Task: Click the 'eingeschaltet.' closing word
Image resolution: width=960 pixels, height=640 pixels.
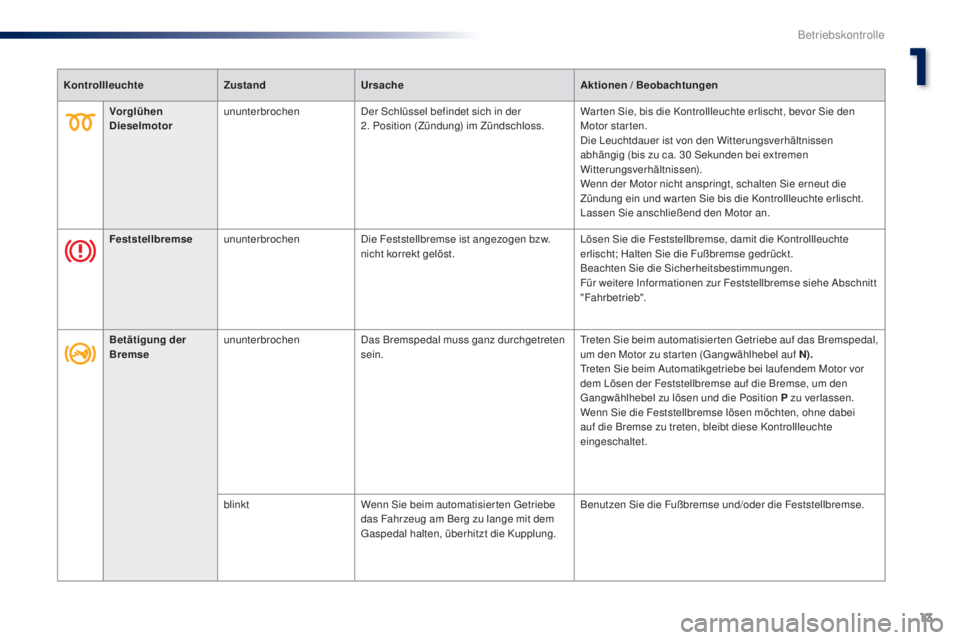Action: coord(613,441)
